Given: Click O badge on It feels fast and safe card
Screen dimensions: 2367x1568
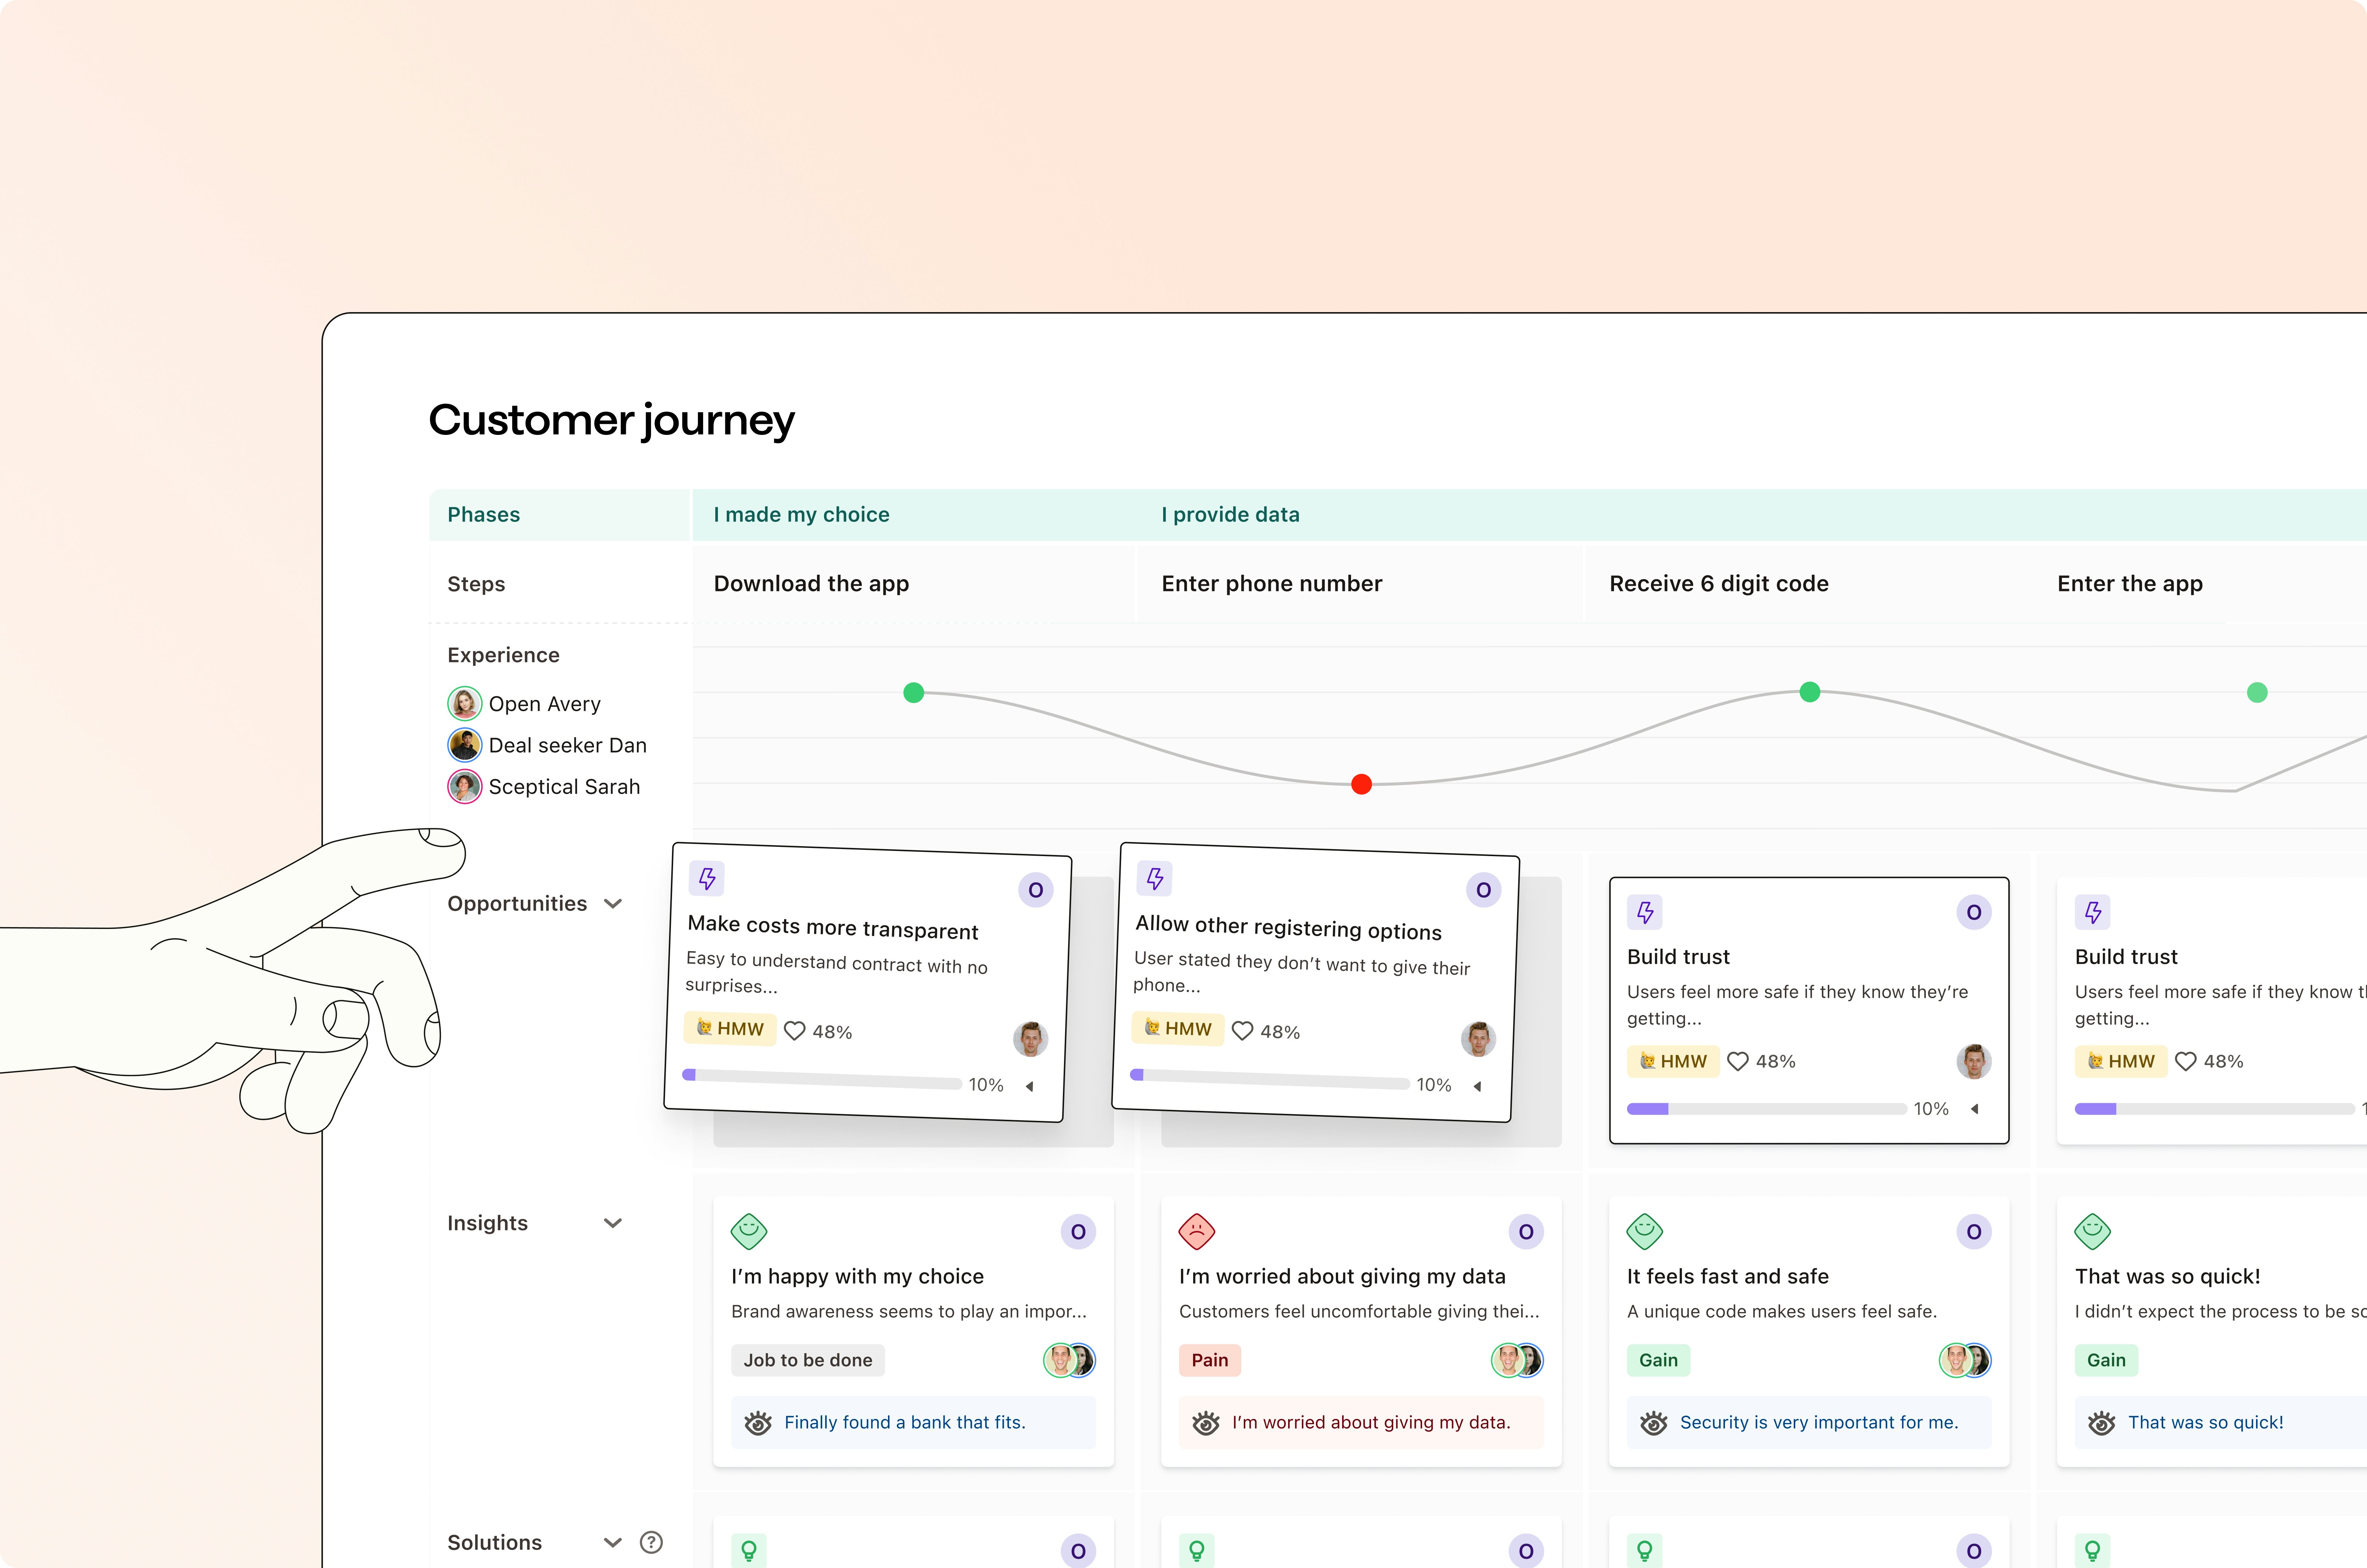Looking at the screenshot, I should [1974, 1232].
